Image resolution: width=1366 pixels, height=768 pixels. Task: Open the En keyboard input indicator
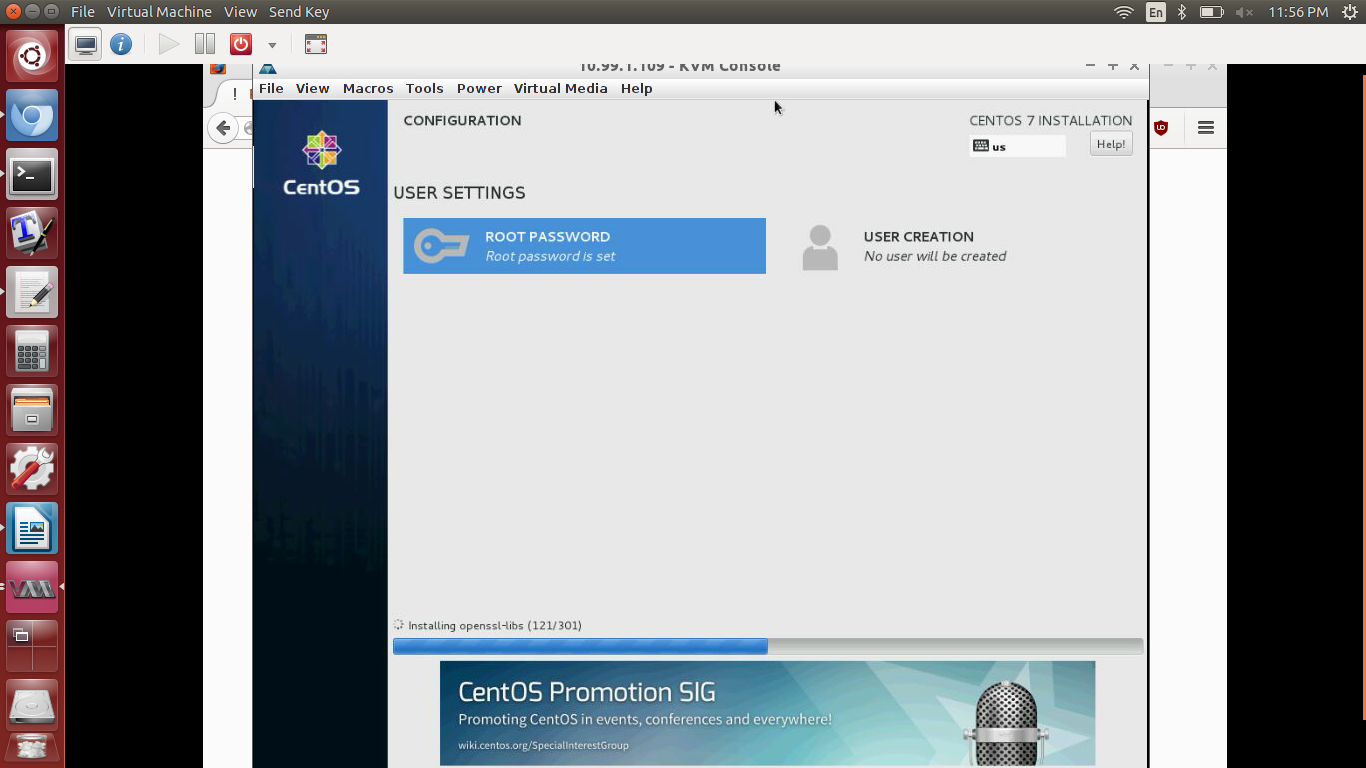(1156, 12)
